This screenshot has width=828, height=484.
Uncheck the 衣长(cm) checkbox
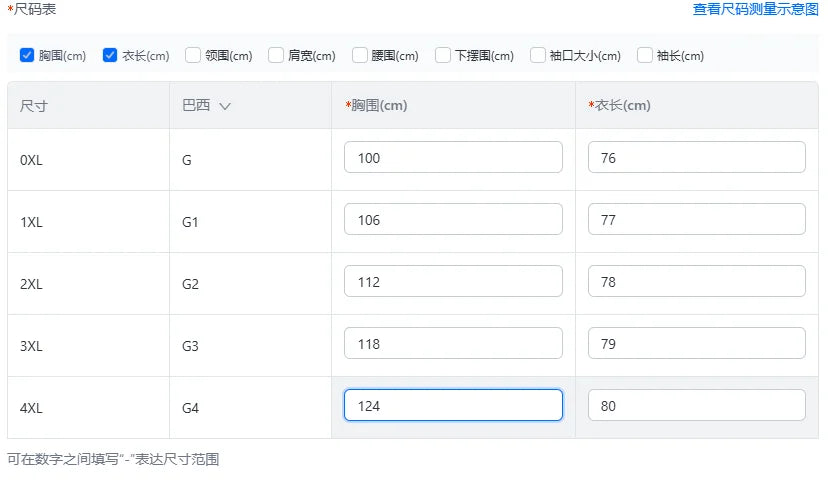[x=111, y=56]
